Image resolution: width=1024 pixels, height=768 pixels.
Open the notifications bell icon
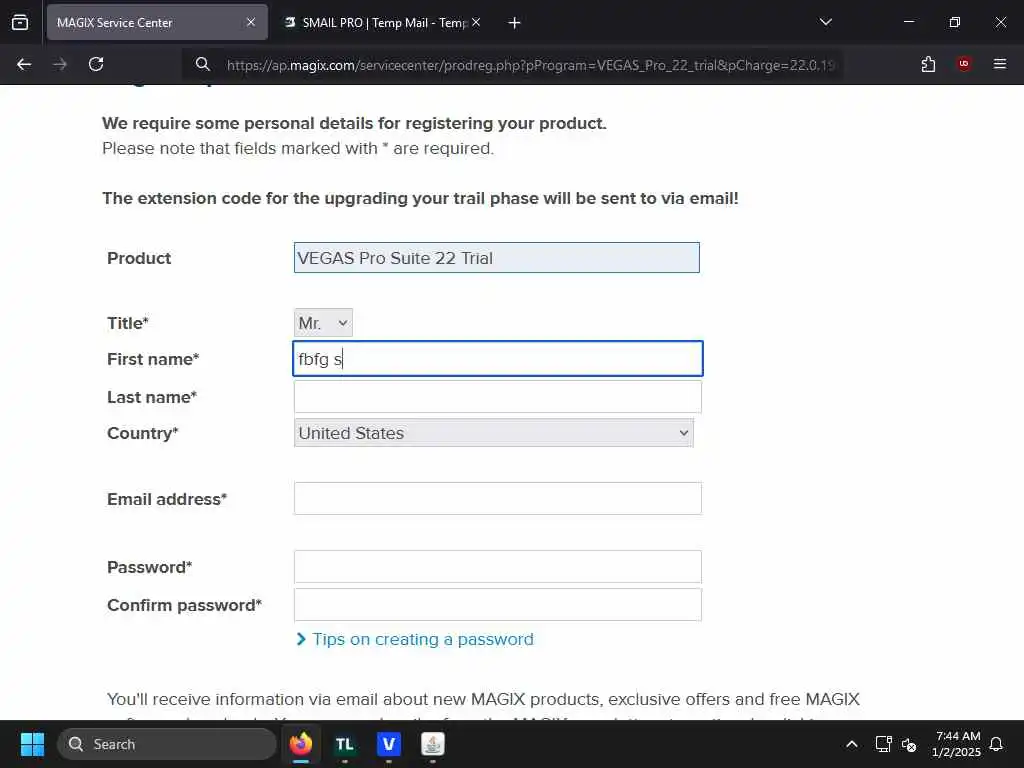click(x=996, y=744)
